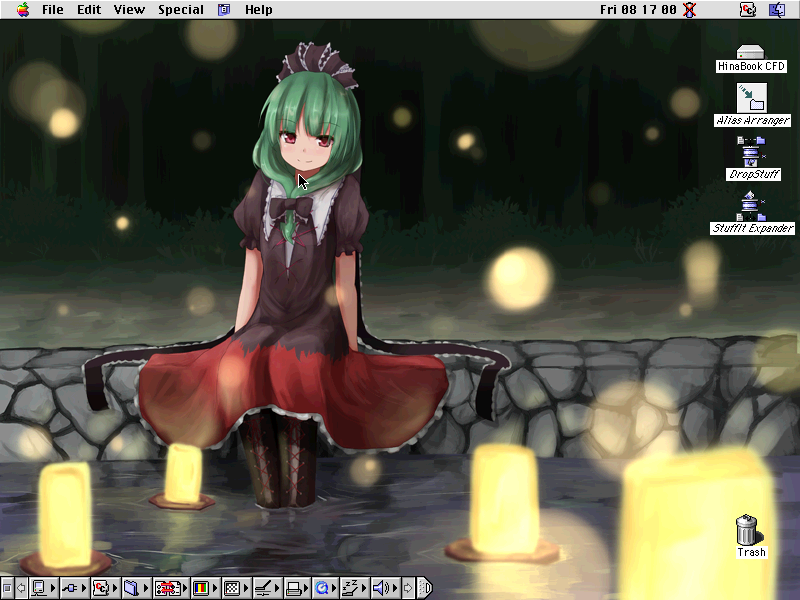Screen dimensions: 800x600
Task: Open the Edit menu
Action: (x=89, y=10)
